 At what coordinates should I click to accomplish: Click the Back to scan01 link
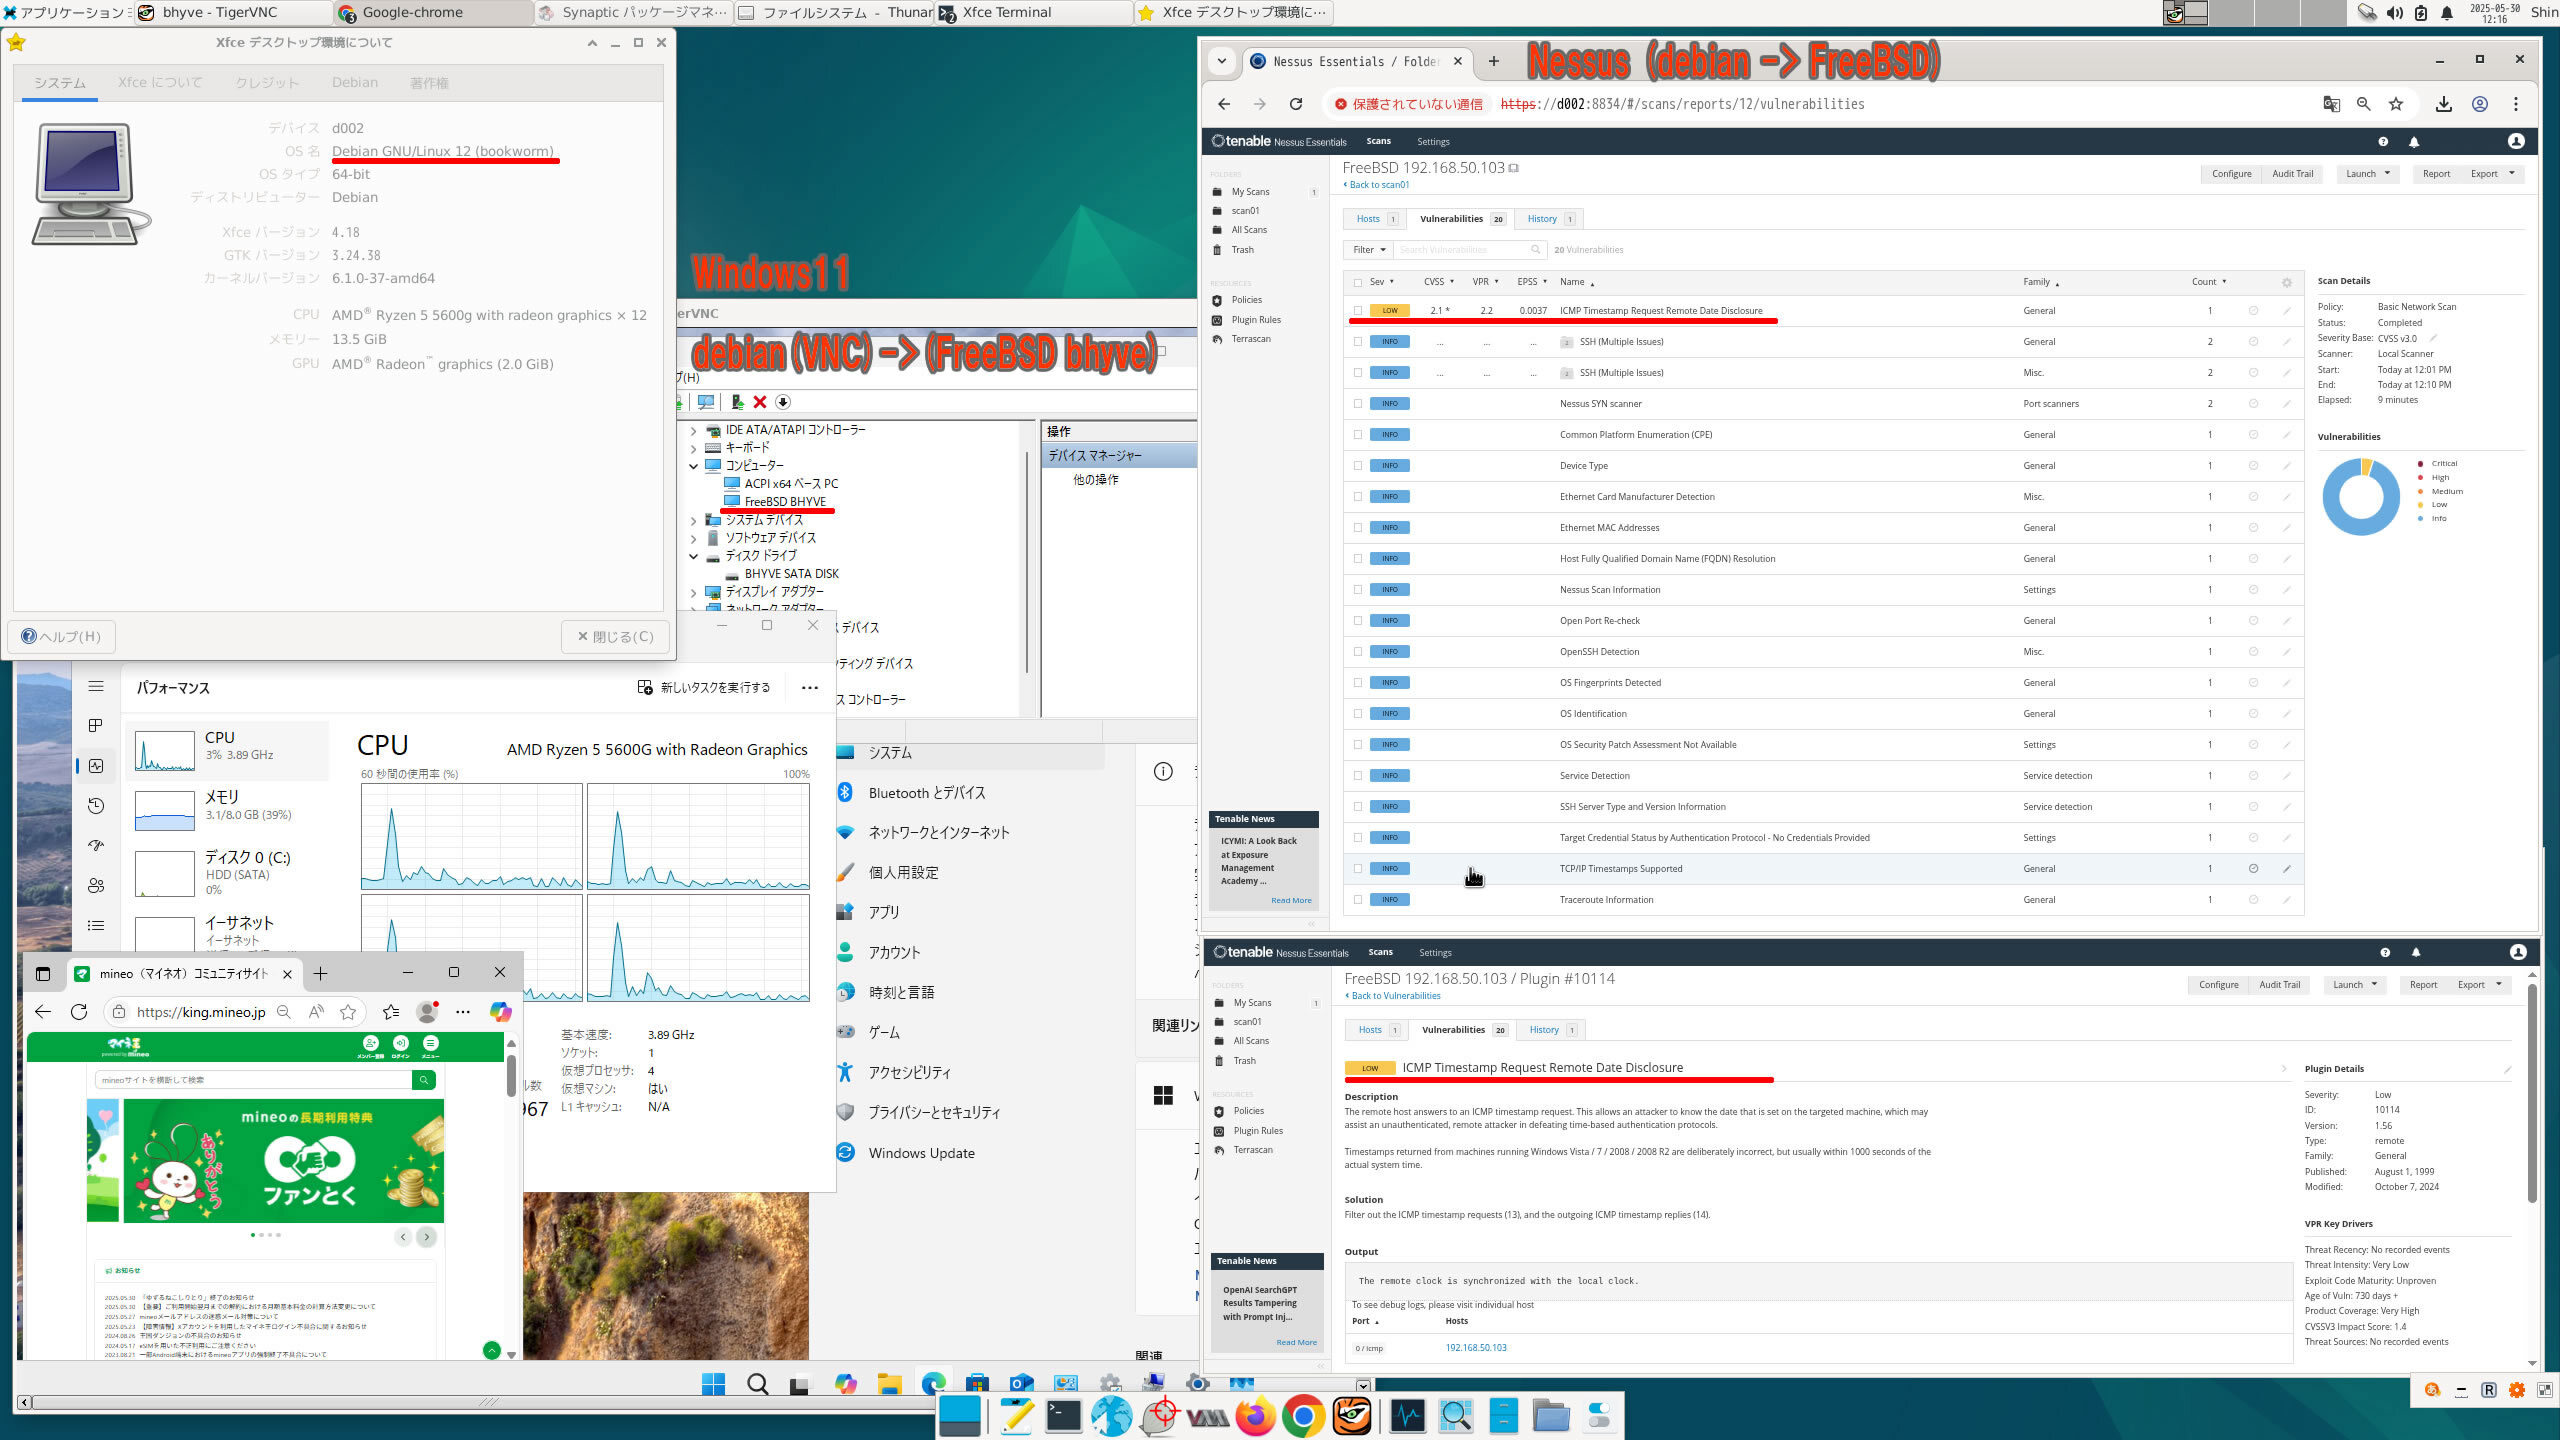pyautogui.click(x=1378, y=185)
